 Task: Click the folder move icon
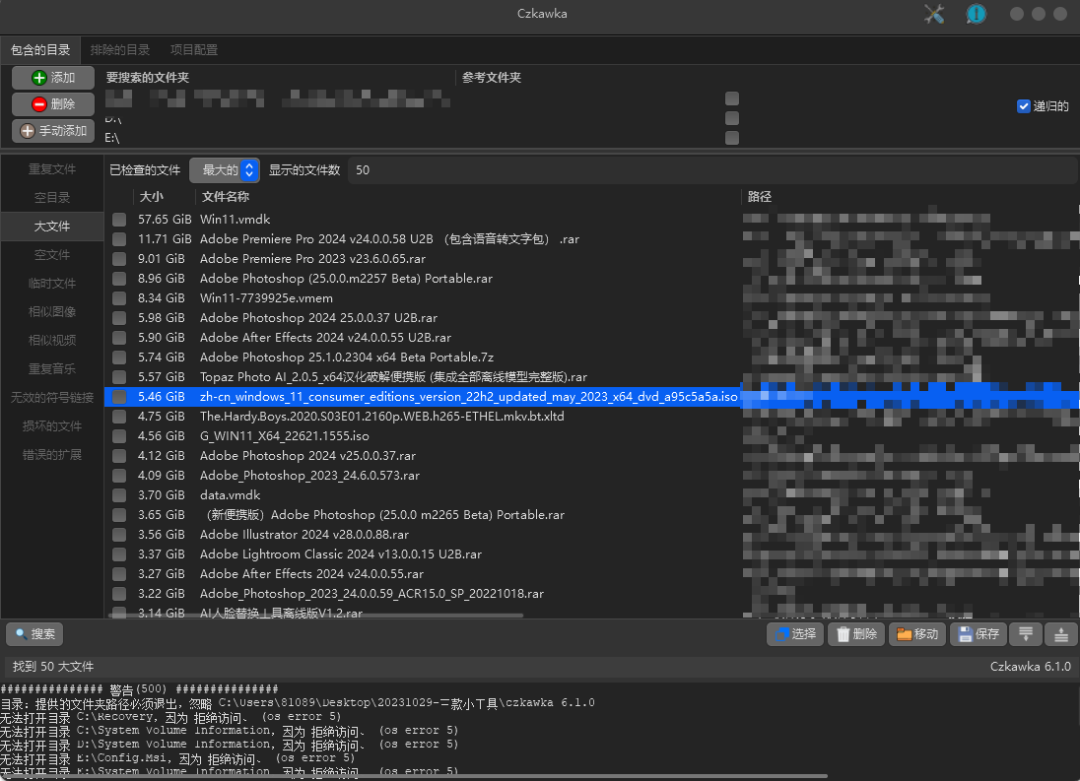[x=904, y=634]
